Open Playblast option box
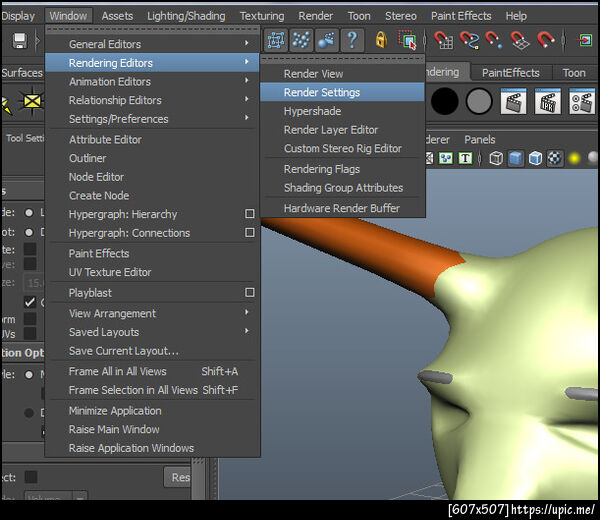Image resolution: width=600 pixels, height=520 pixels. point(249,292)
